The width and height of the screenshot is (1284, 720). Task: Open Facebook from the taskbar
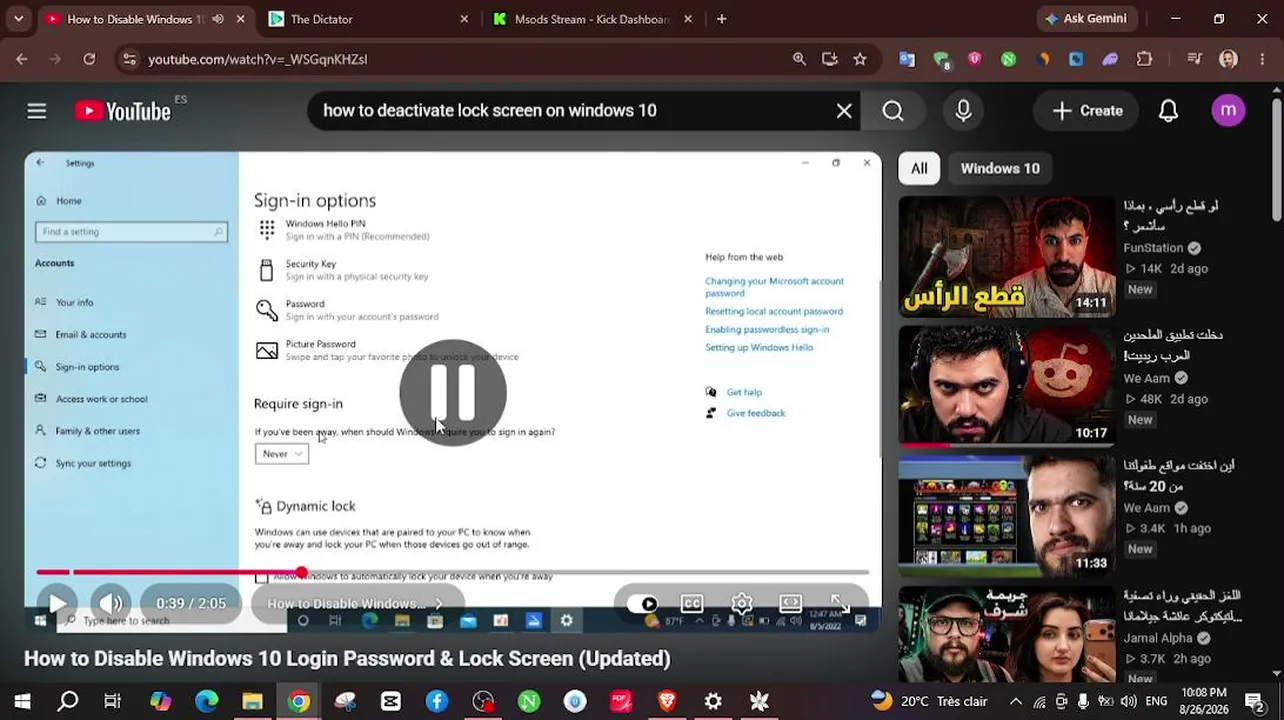click(x=437, y=701)
